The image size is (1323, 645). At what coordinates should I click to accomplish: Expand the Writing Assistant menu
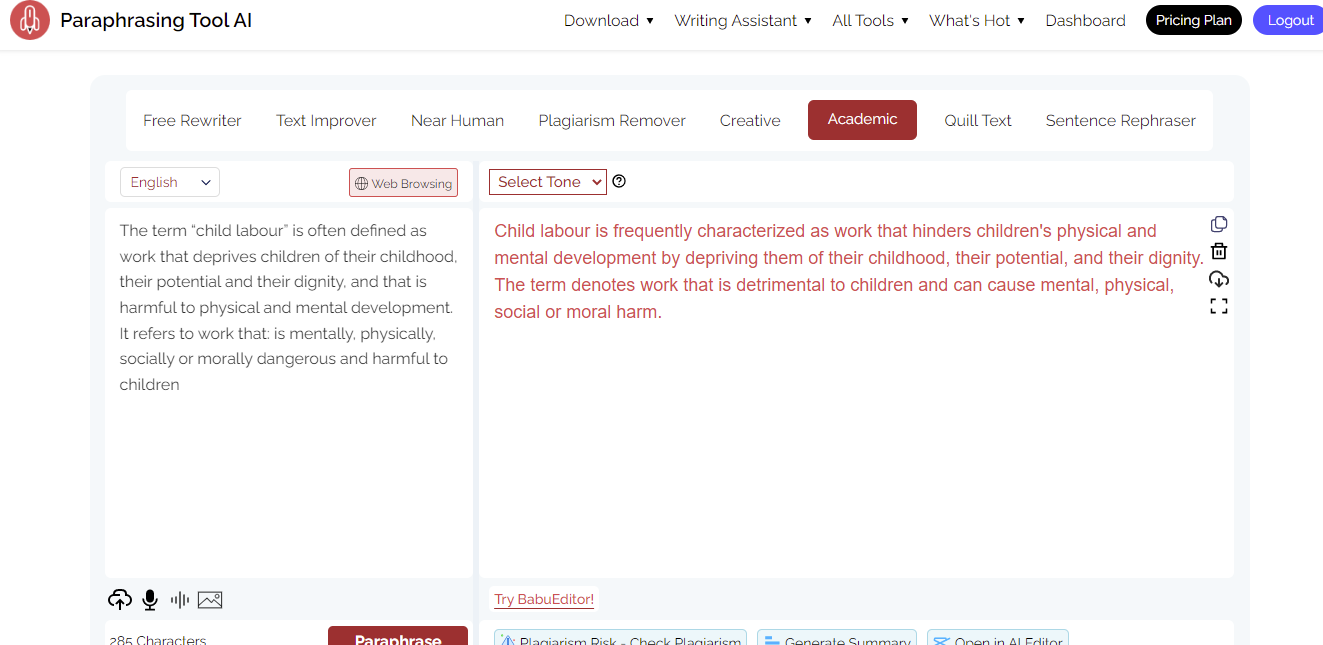743,21
